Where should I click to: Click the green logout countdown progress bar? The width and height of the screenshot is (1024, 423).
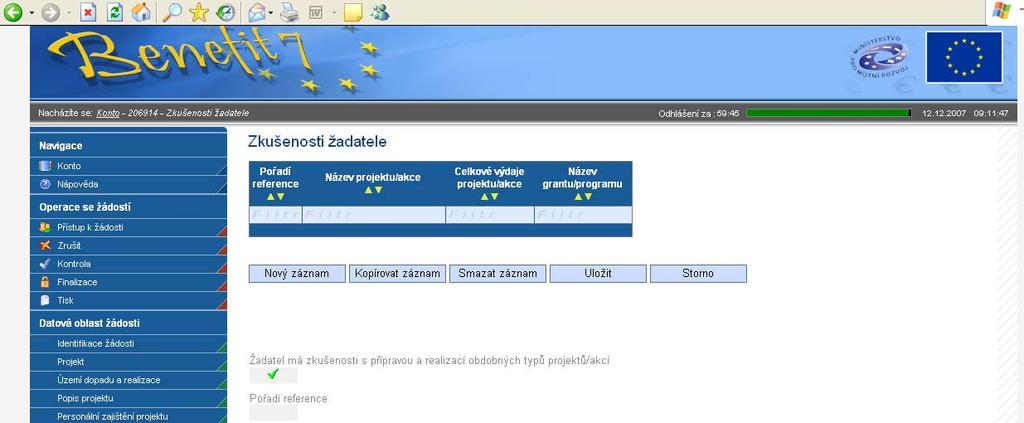click(828, 114)
